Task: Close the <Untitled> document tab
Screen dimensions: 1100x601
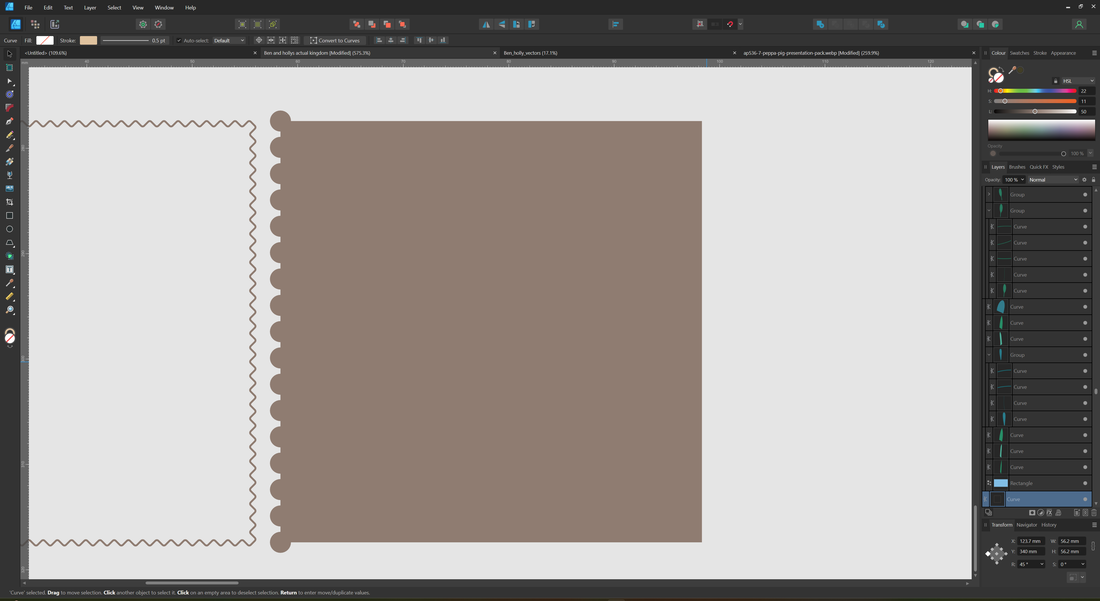Action: click(255, 53)
